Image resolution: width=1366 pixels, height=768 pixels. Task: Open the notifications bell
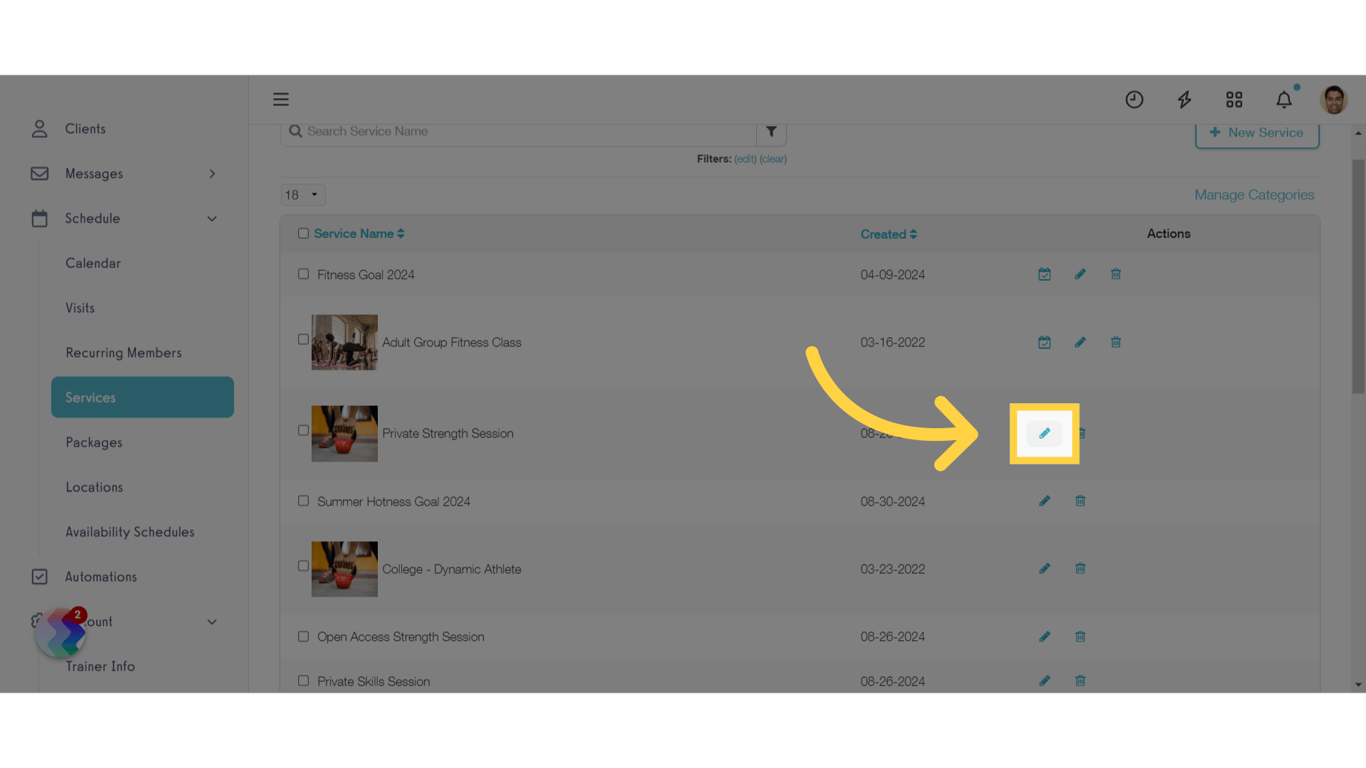tap(1284, 99)
